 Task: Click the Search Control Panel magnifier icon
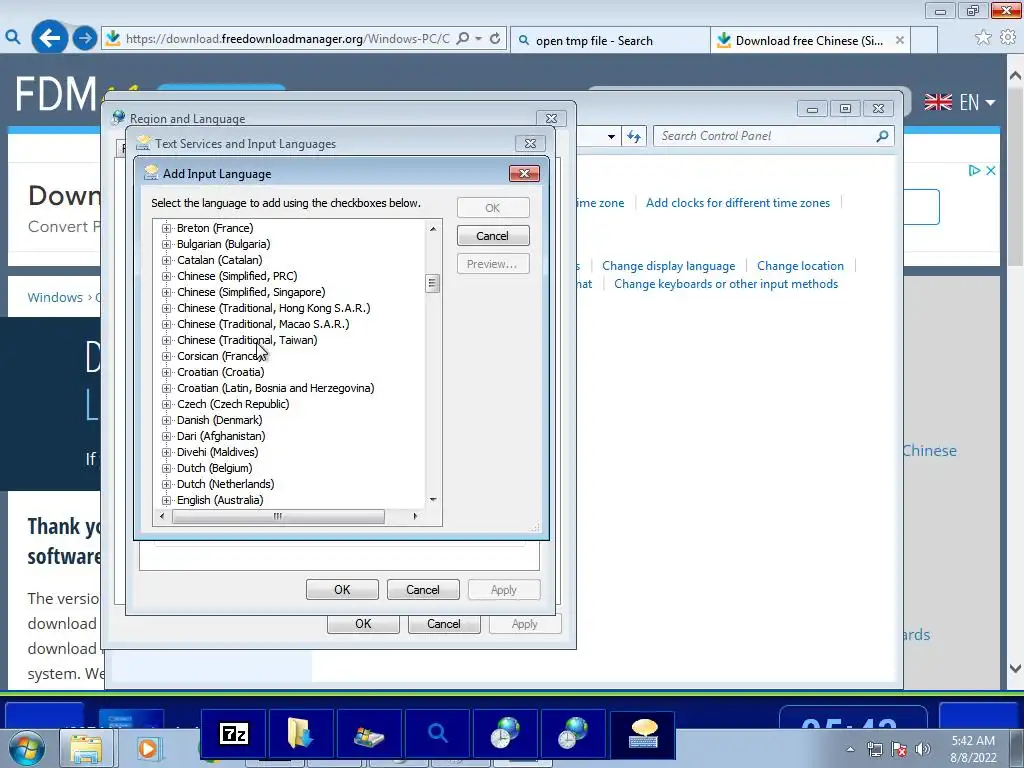tap(882, 136)
